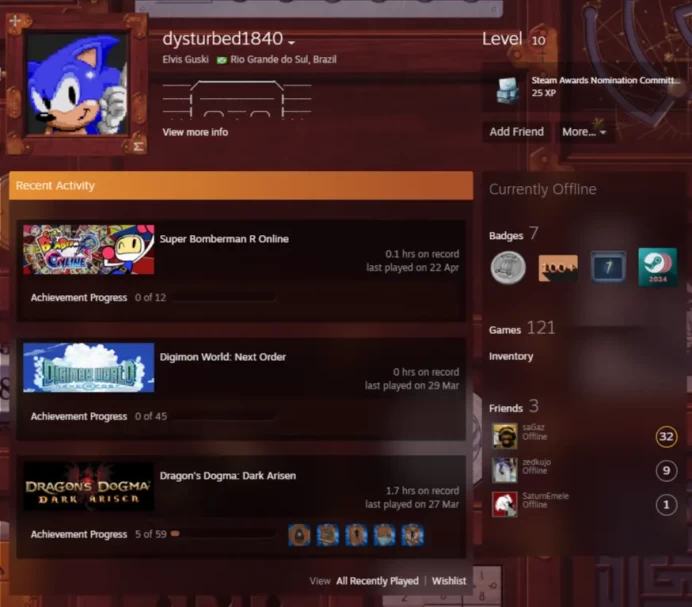Click zedkujo level 9 circle
Viewport: 692px width, 607px height.
[666, 471]
